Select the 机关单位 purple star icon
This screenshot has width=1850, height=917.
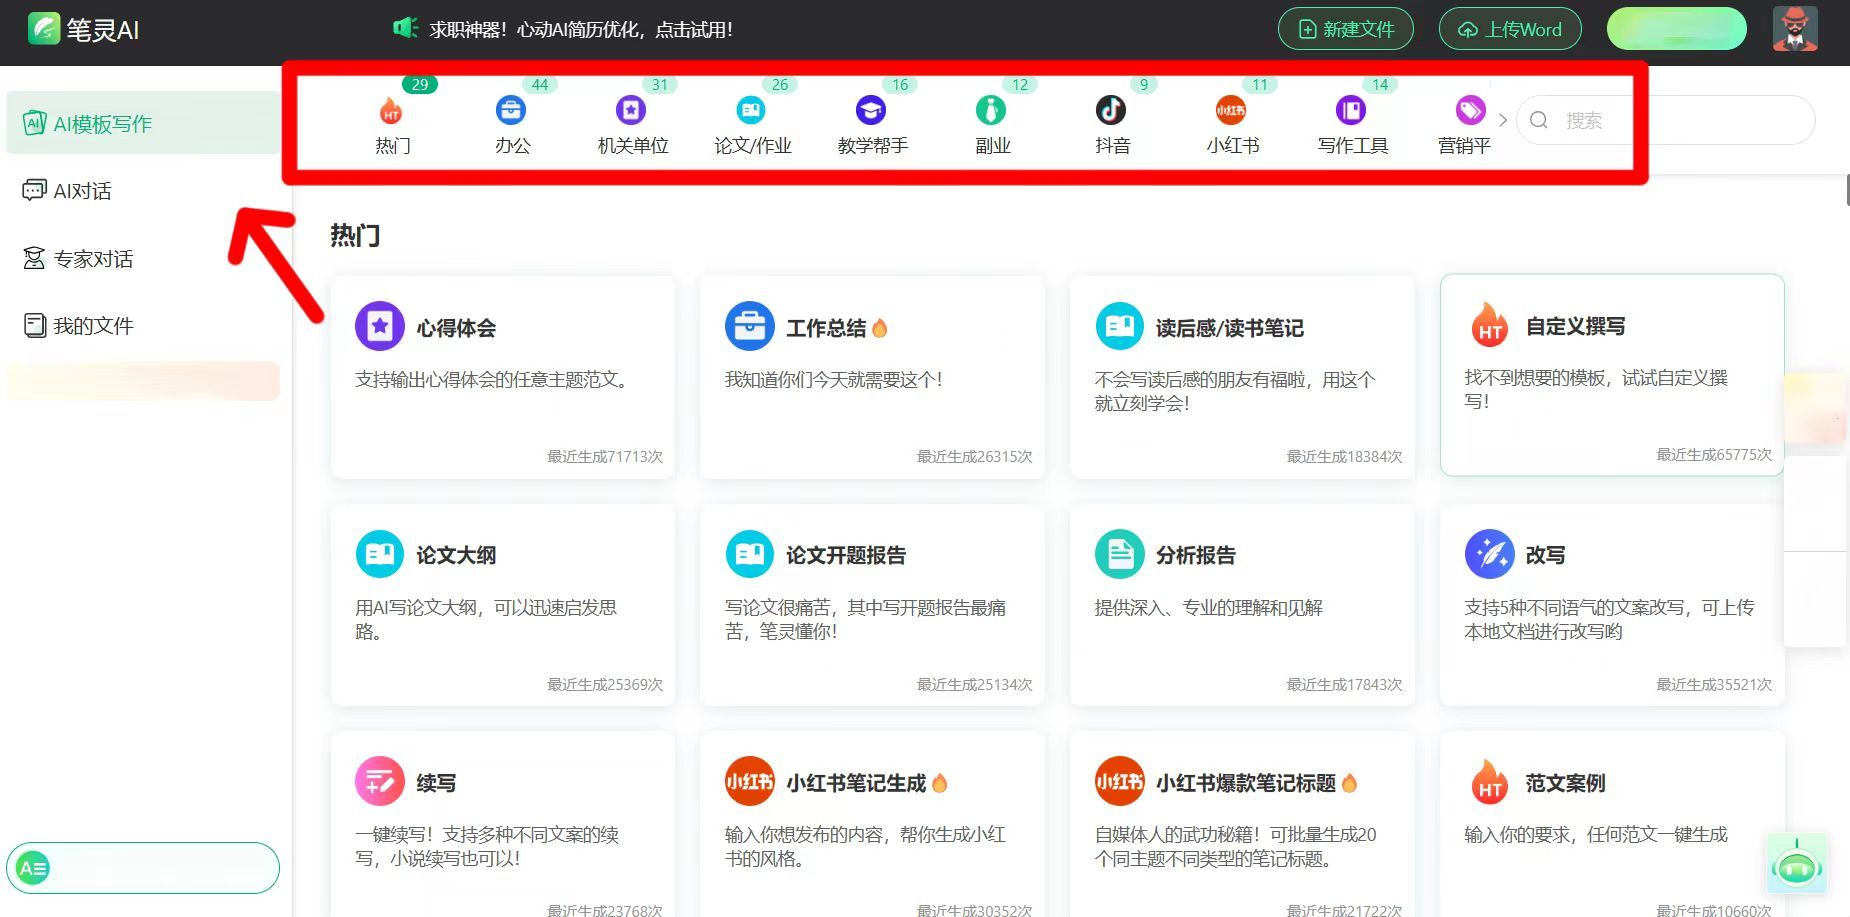pyautogui.click(x=631, y=110)
